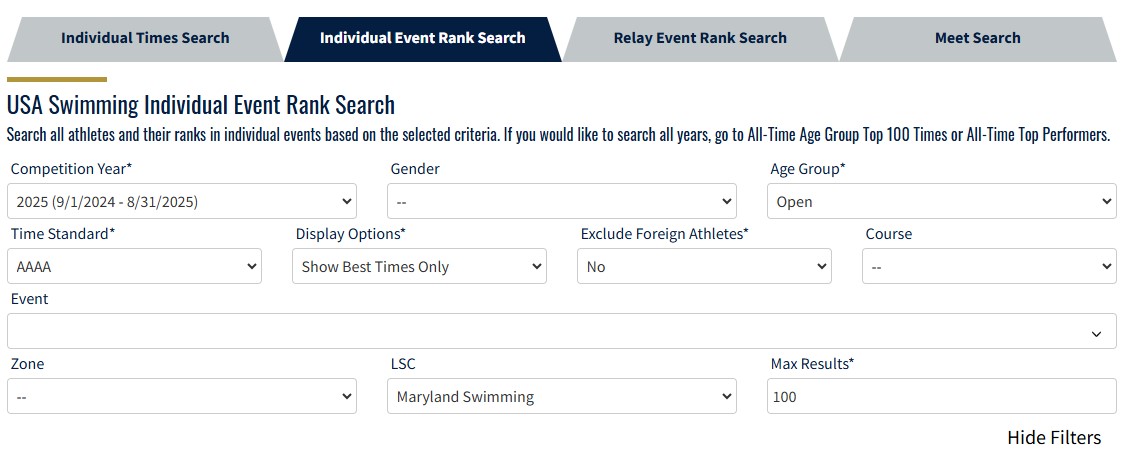
Task: Select the Individual Event Rank Search tab
Action: (x=422, y=38)
